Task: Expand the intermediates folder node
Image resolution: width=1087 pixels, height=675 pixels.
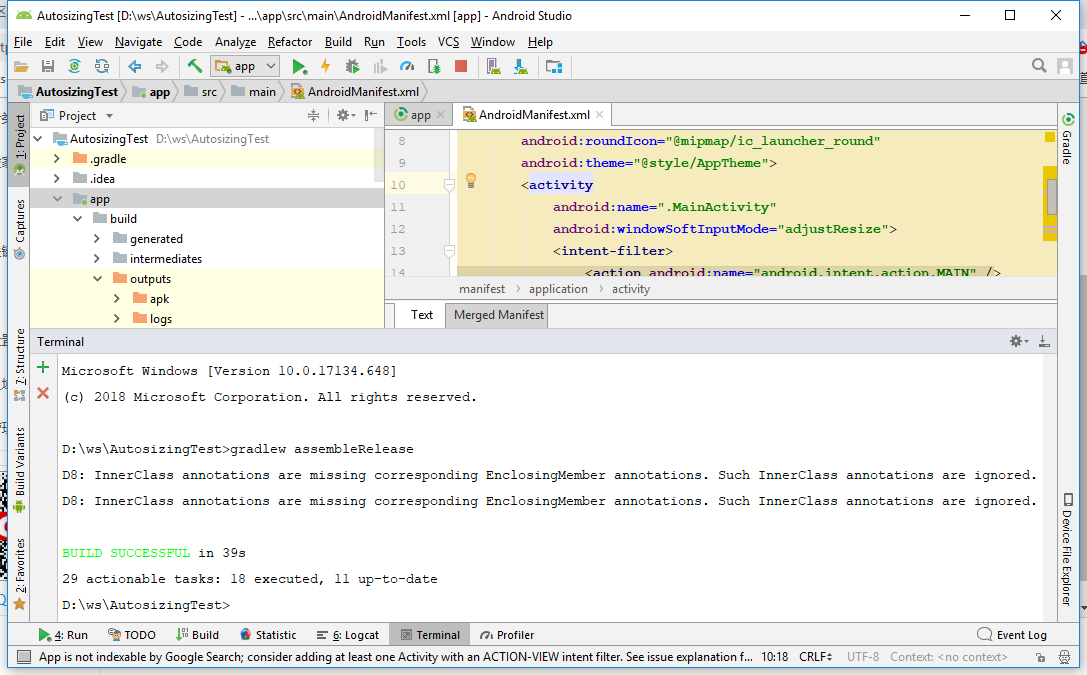Action: (97, 259)
